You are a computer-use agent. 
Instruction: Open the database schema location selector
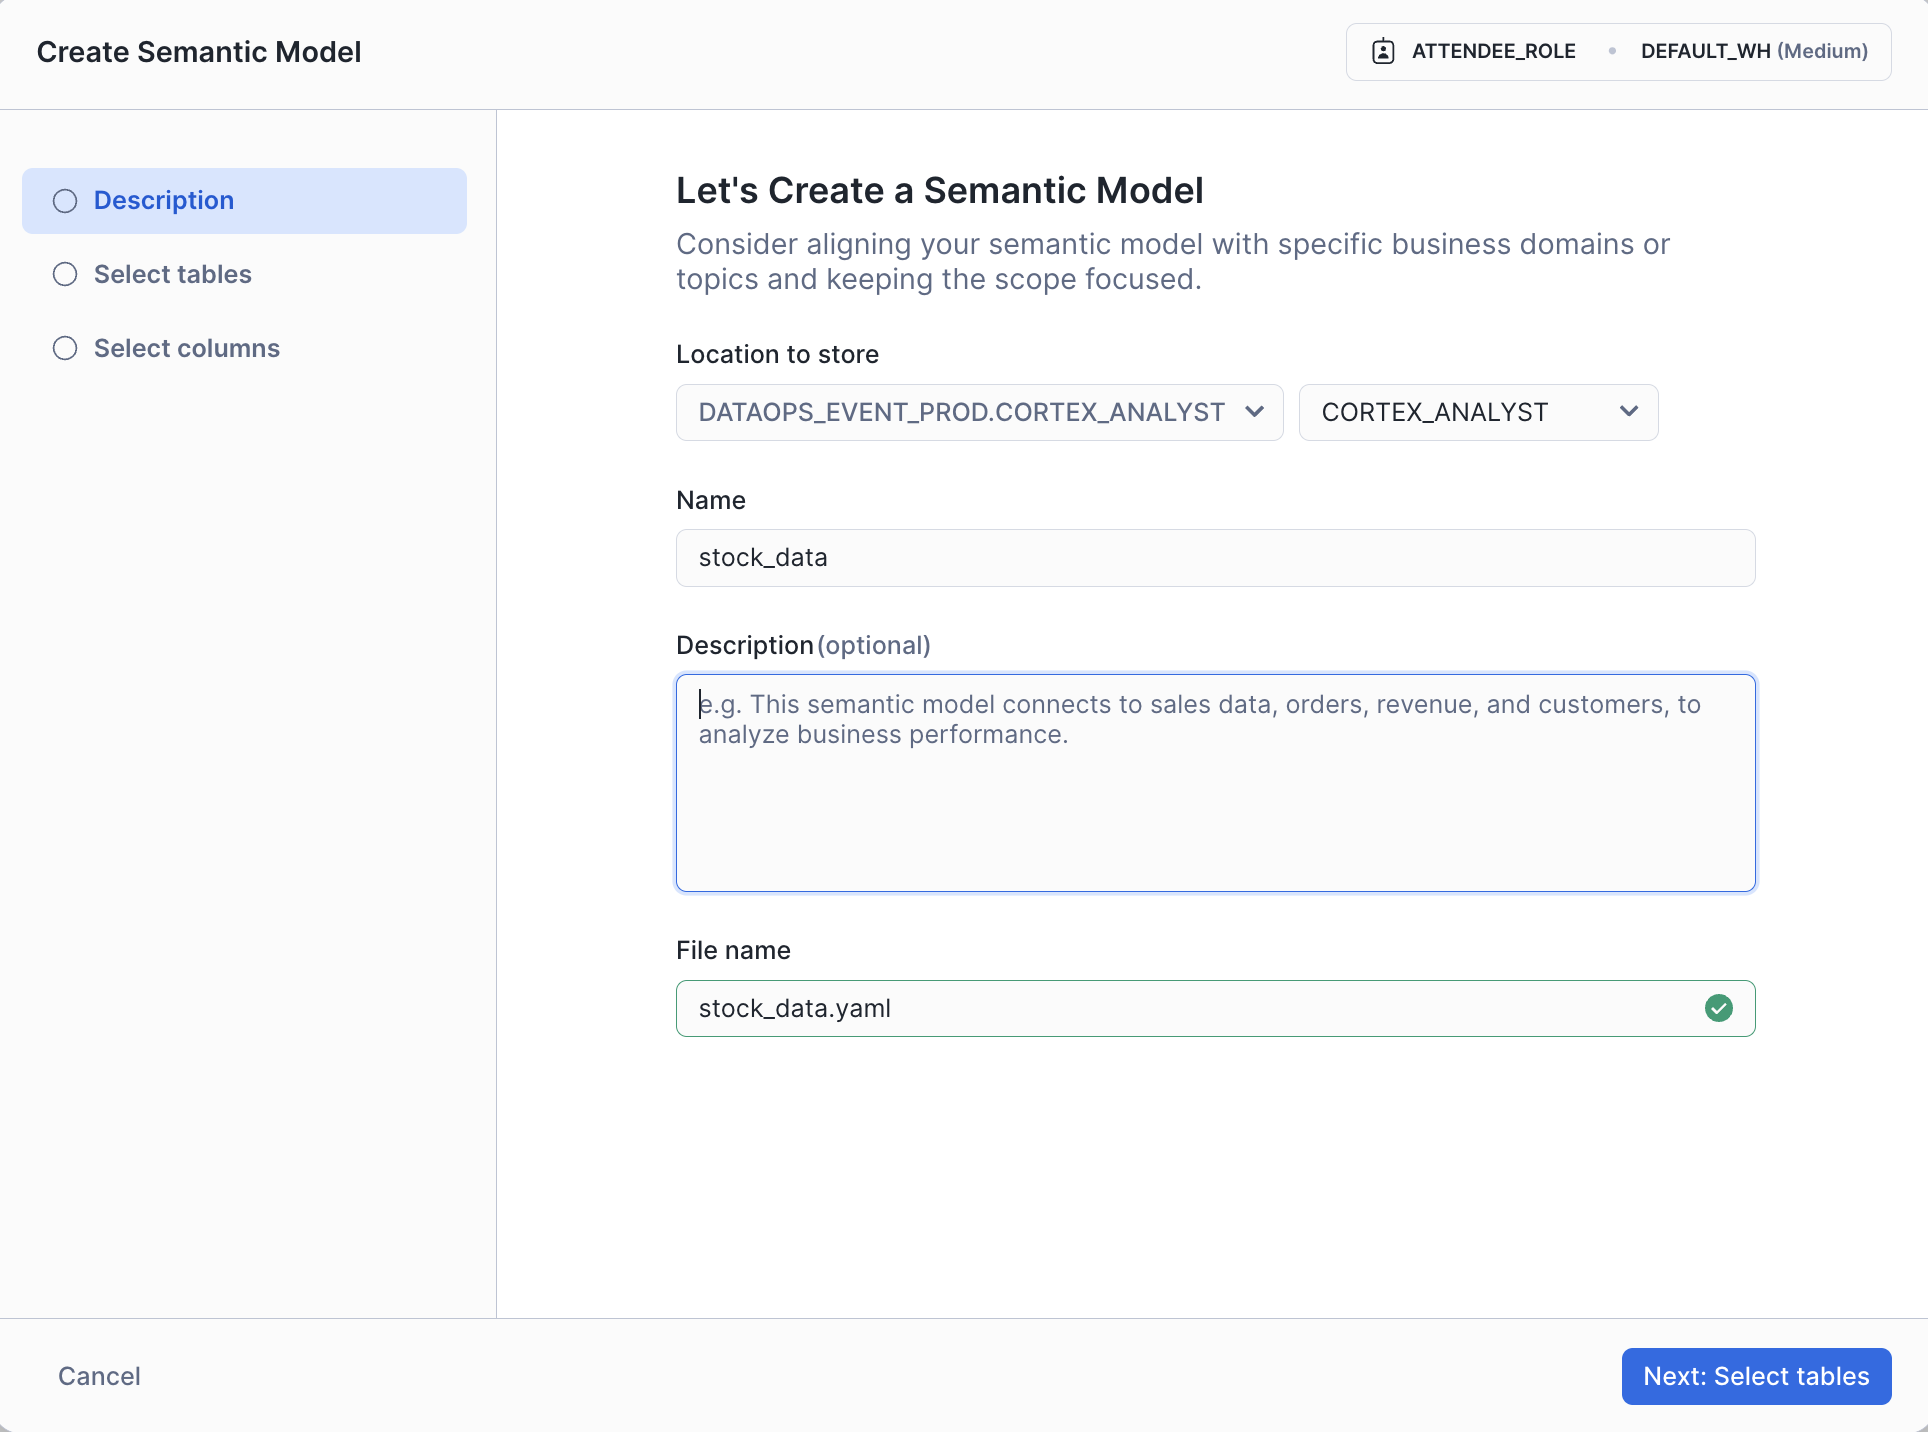[960, 412]
